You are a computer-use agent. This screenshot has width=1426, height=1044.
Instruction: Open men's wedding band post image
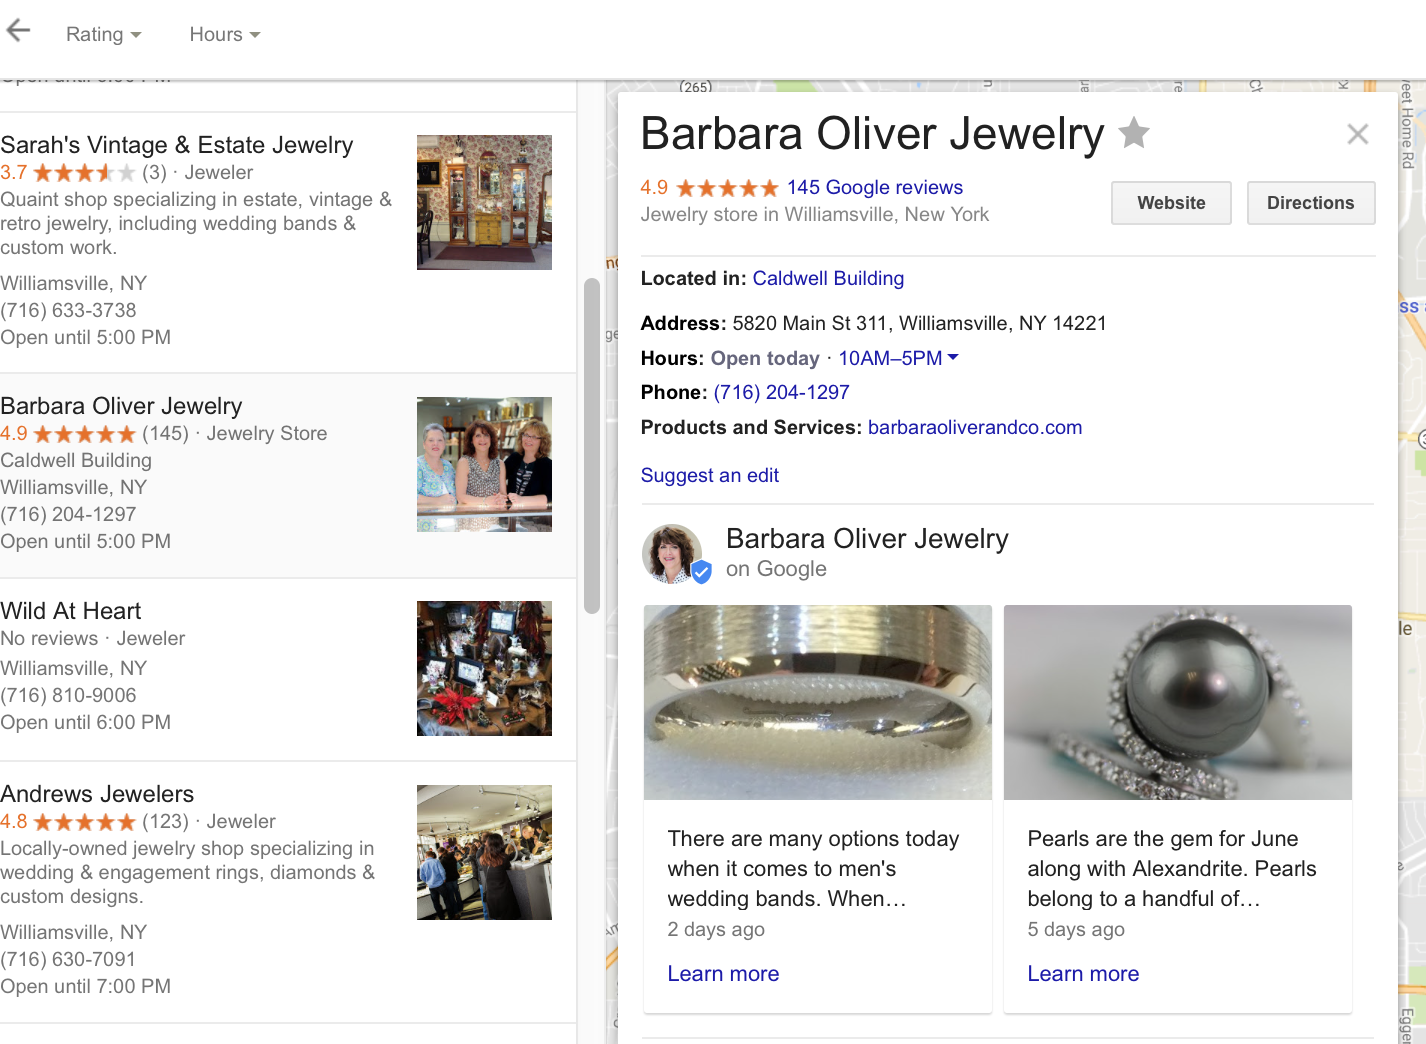coord(818,702)
